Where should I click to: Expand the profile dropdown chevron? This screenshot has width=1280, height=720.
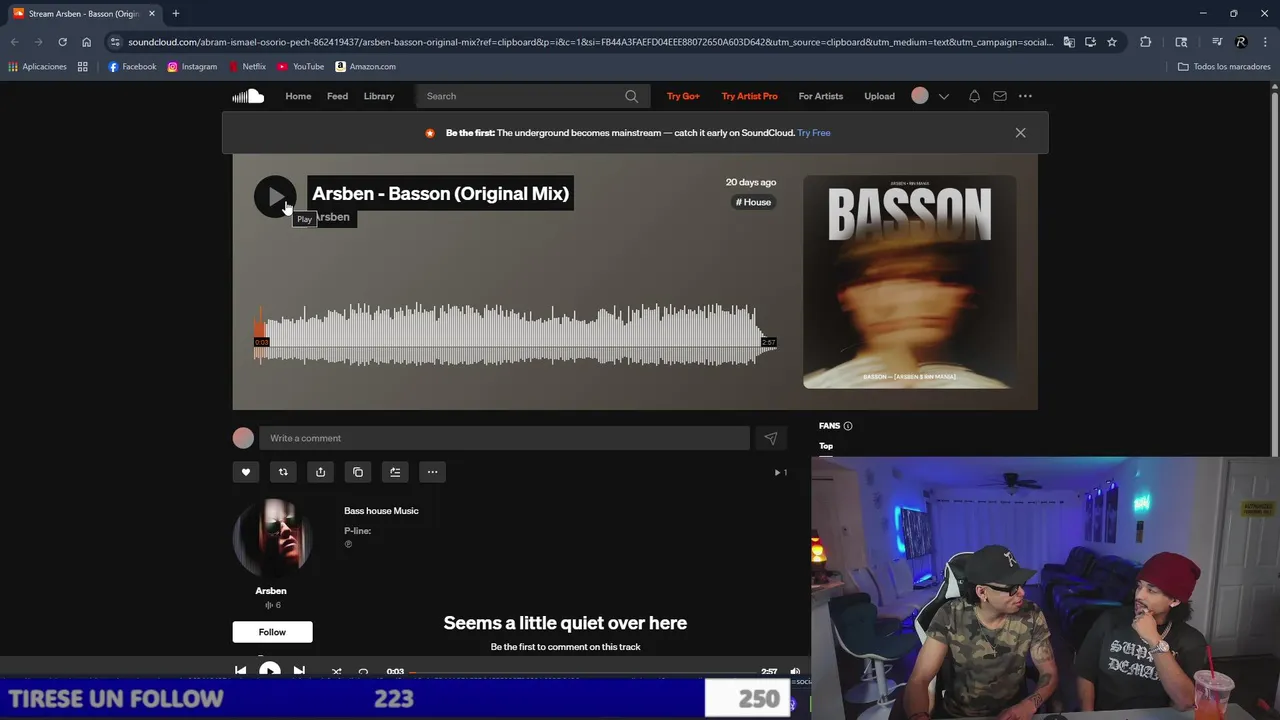click(x=943, y=96)
